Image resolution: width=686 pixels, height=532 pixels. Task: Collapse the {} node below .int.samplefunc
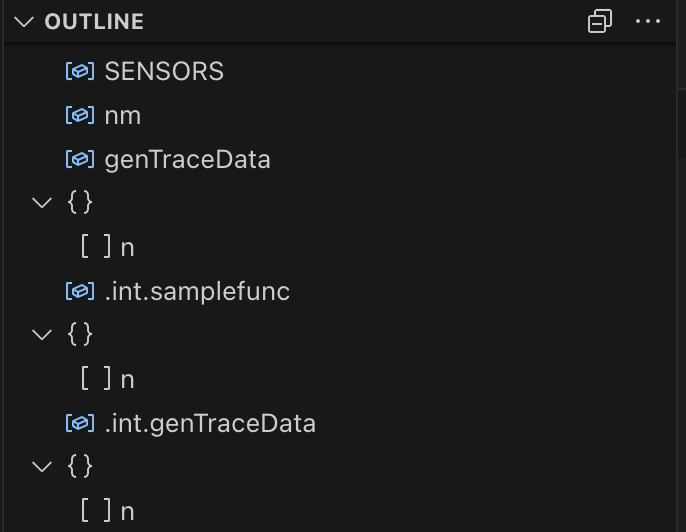pos(41,335)
